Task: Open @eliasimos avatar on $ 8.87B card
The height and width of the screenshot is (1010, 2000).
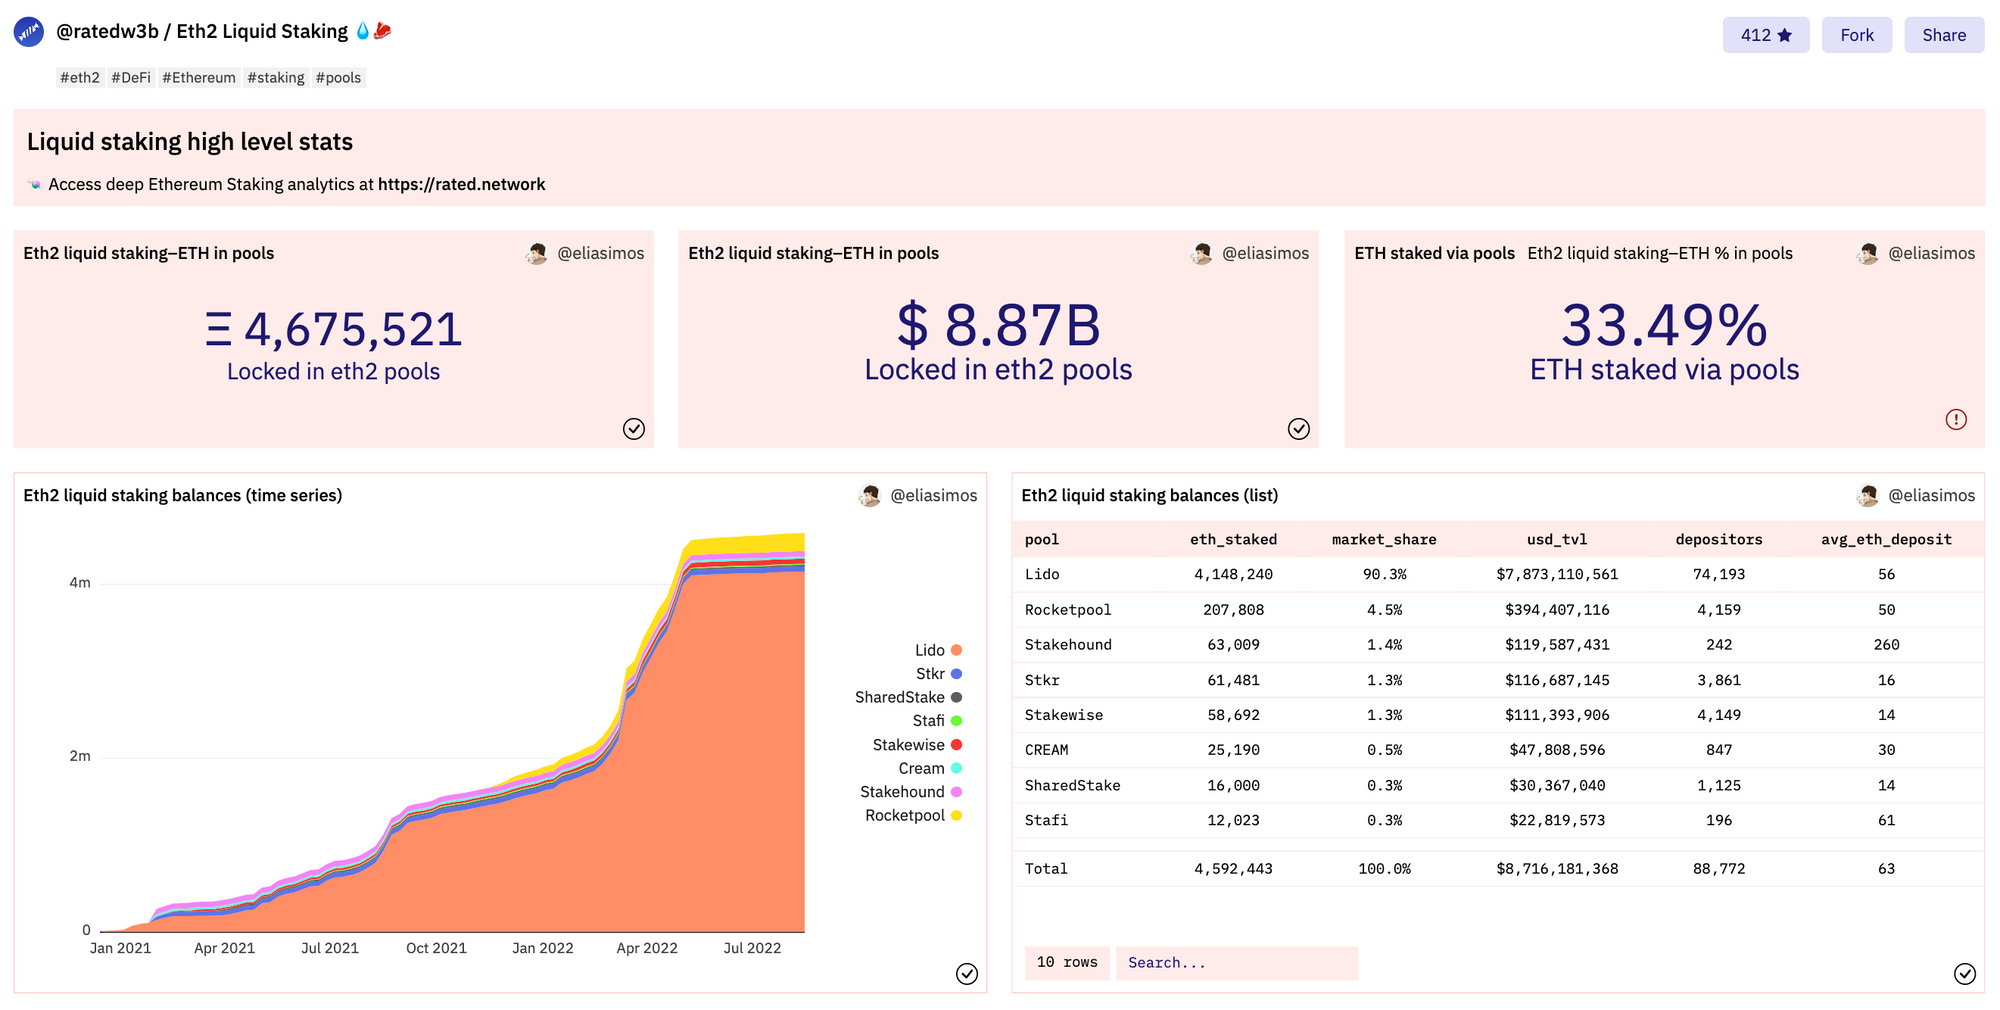Action: point(1202,254)
